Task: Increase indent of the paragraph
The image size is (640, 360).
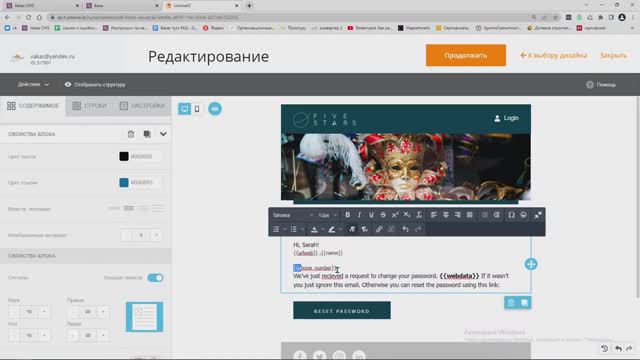Action: (496, 215)
